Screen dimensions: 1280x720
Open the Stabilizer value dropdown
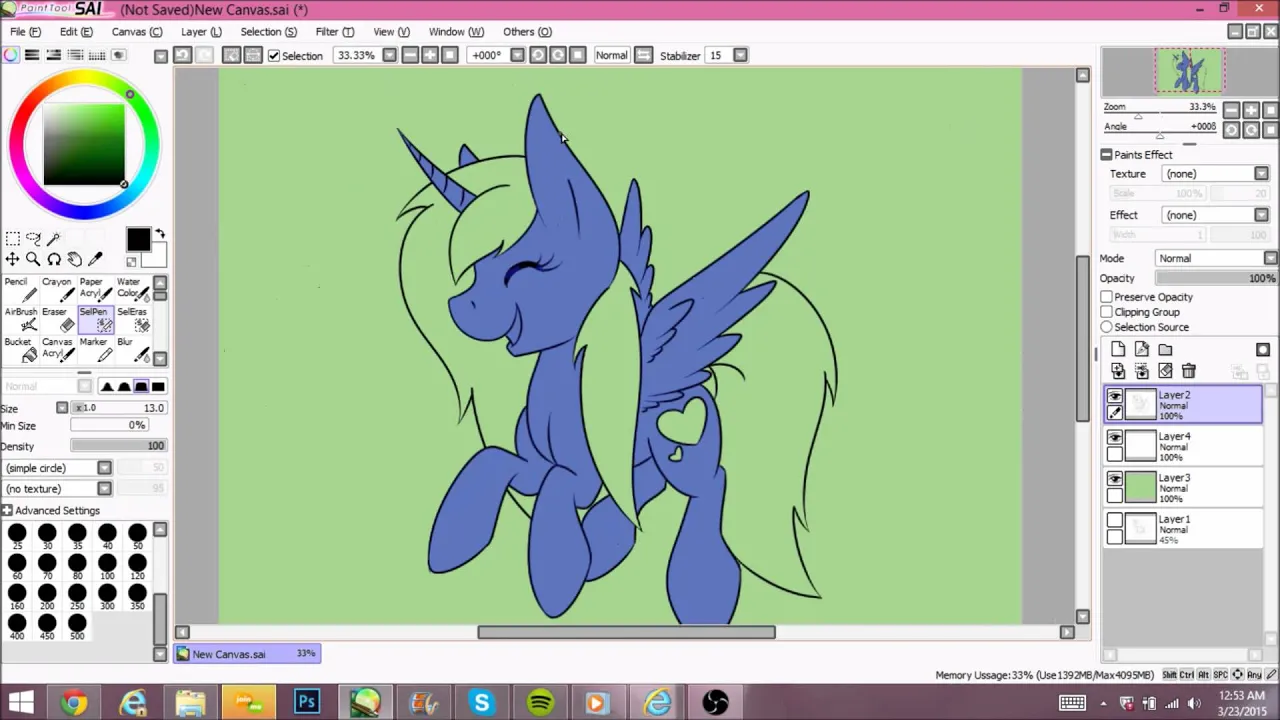[x=740, y=55]
